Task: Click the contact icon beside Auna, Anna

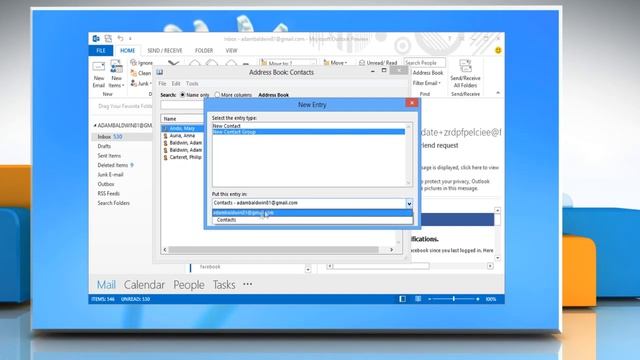Action: pyautogui.click(x=165, y=136)
